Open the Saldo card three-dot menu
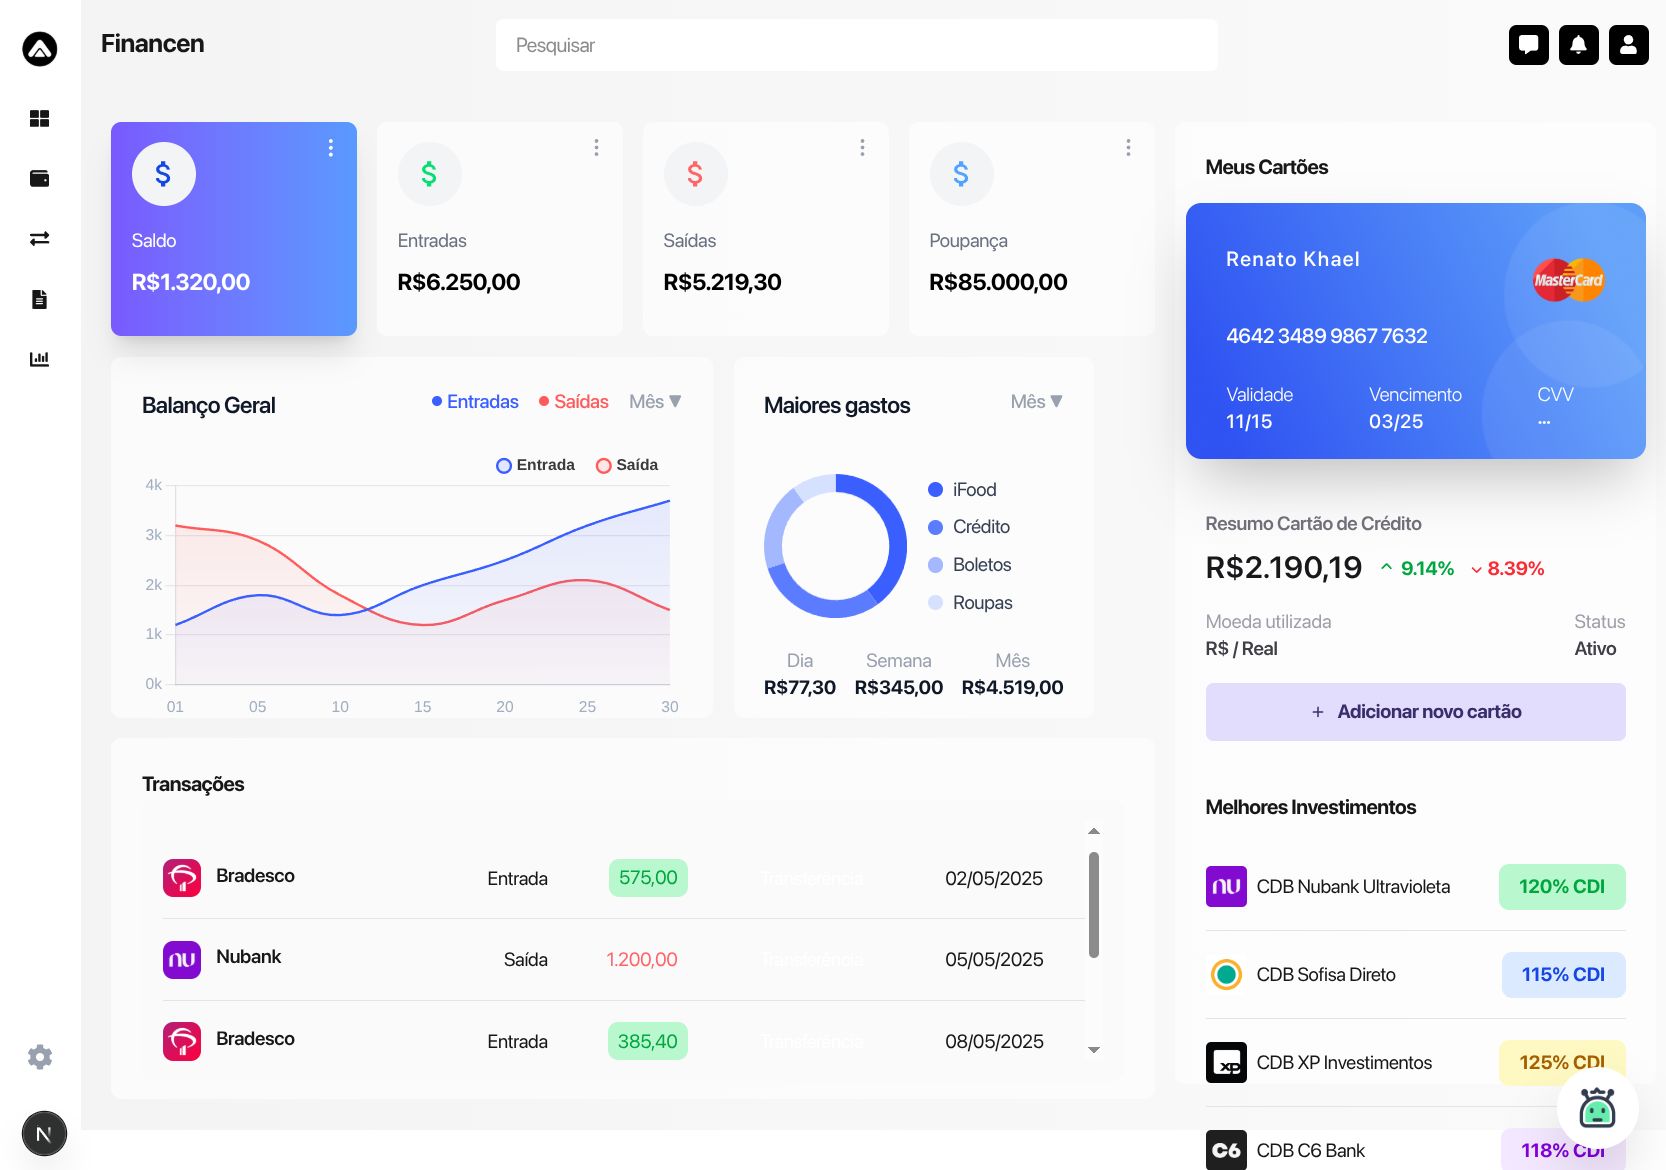 pyautogui.click(x=331, y=148)
